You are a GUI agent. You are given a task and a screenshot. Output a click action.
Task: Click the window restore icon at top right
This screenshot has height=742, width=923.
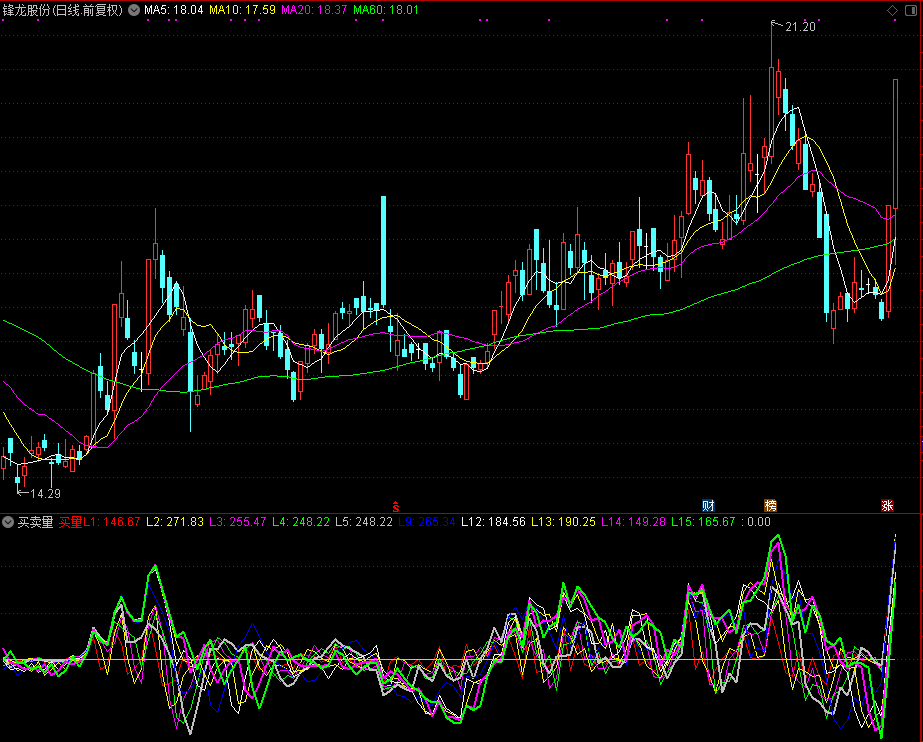click(x=911, y=10)
